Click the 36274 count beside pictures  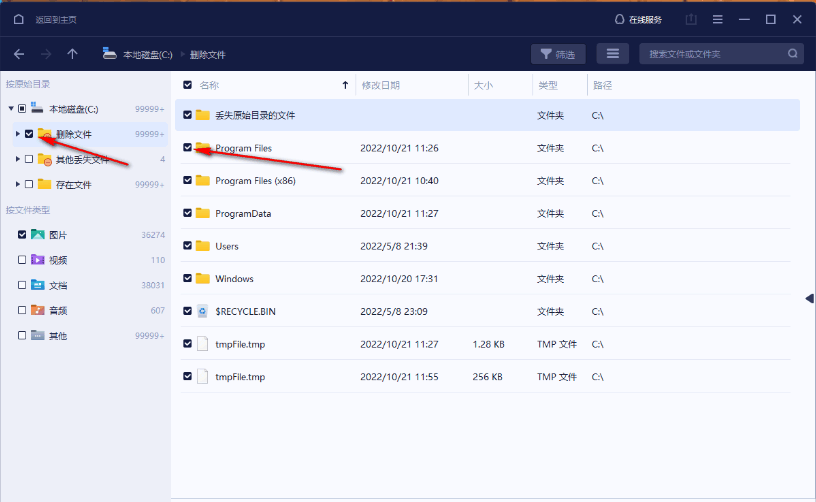tap(153, 235)
